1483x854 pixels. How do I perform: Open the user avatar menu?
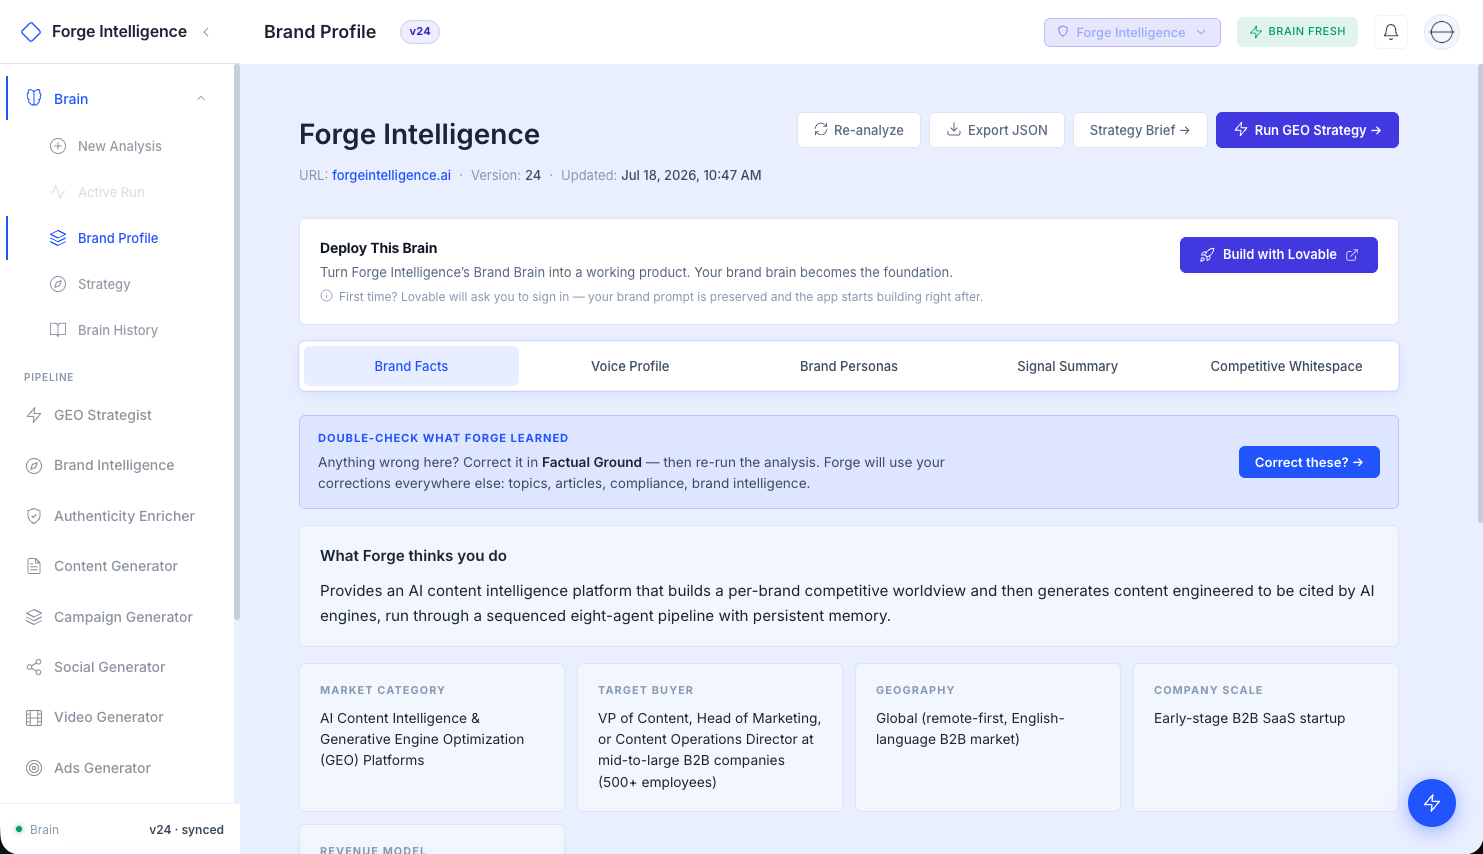[x=1442, y=32]
